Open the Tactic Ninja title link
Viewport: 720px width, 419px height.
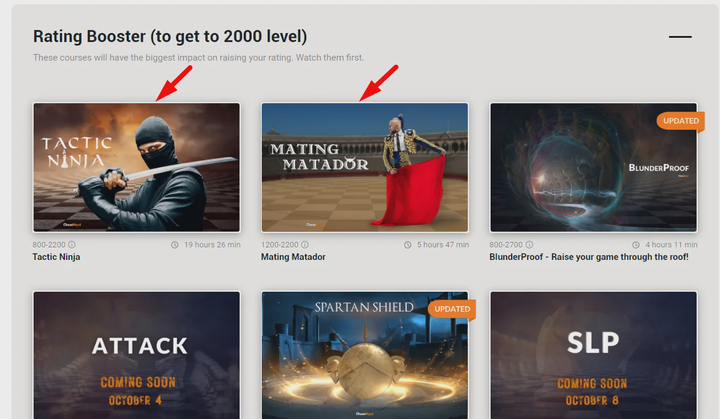coord(56,257)
